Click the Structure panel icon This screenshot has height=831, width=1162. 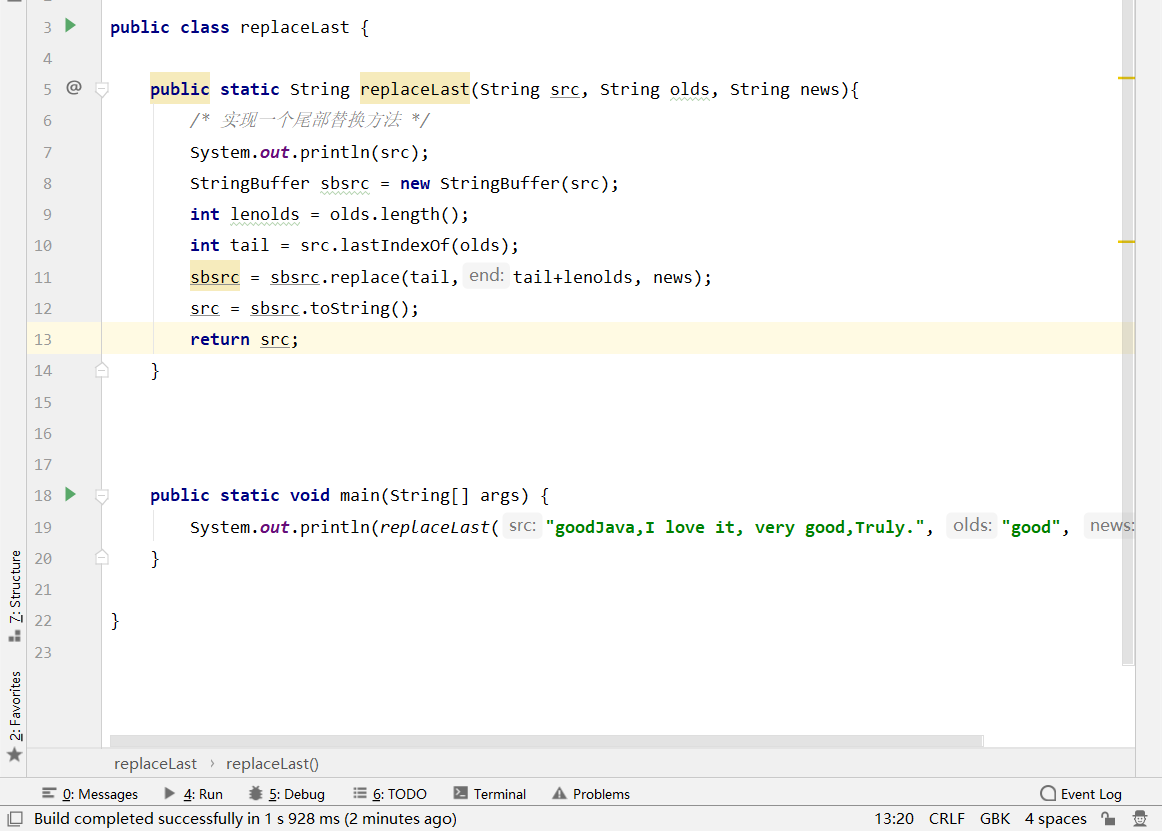(x=15, y=636)
